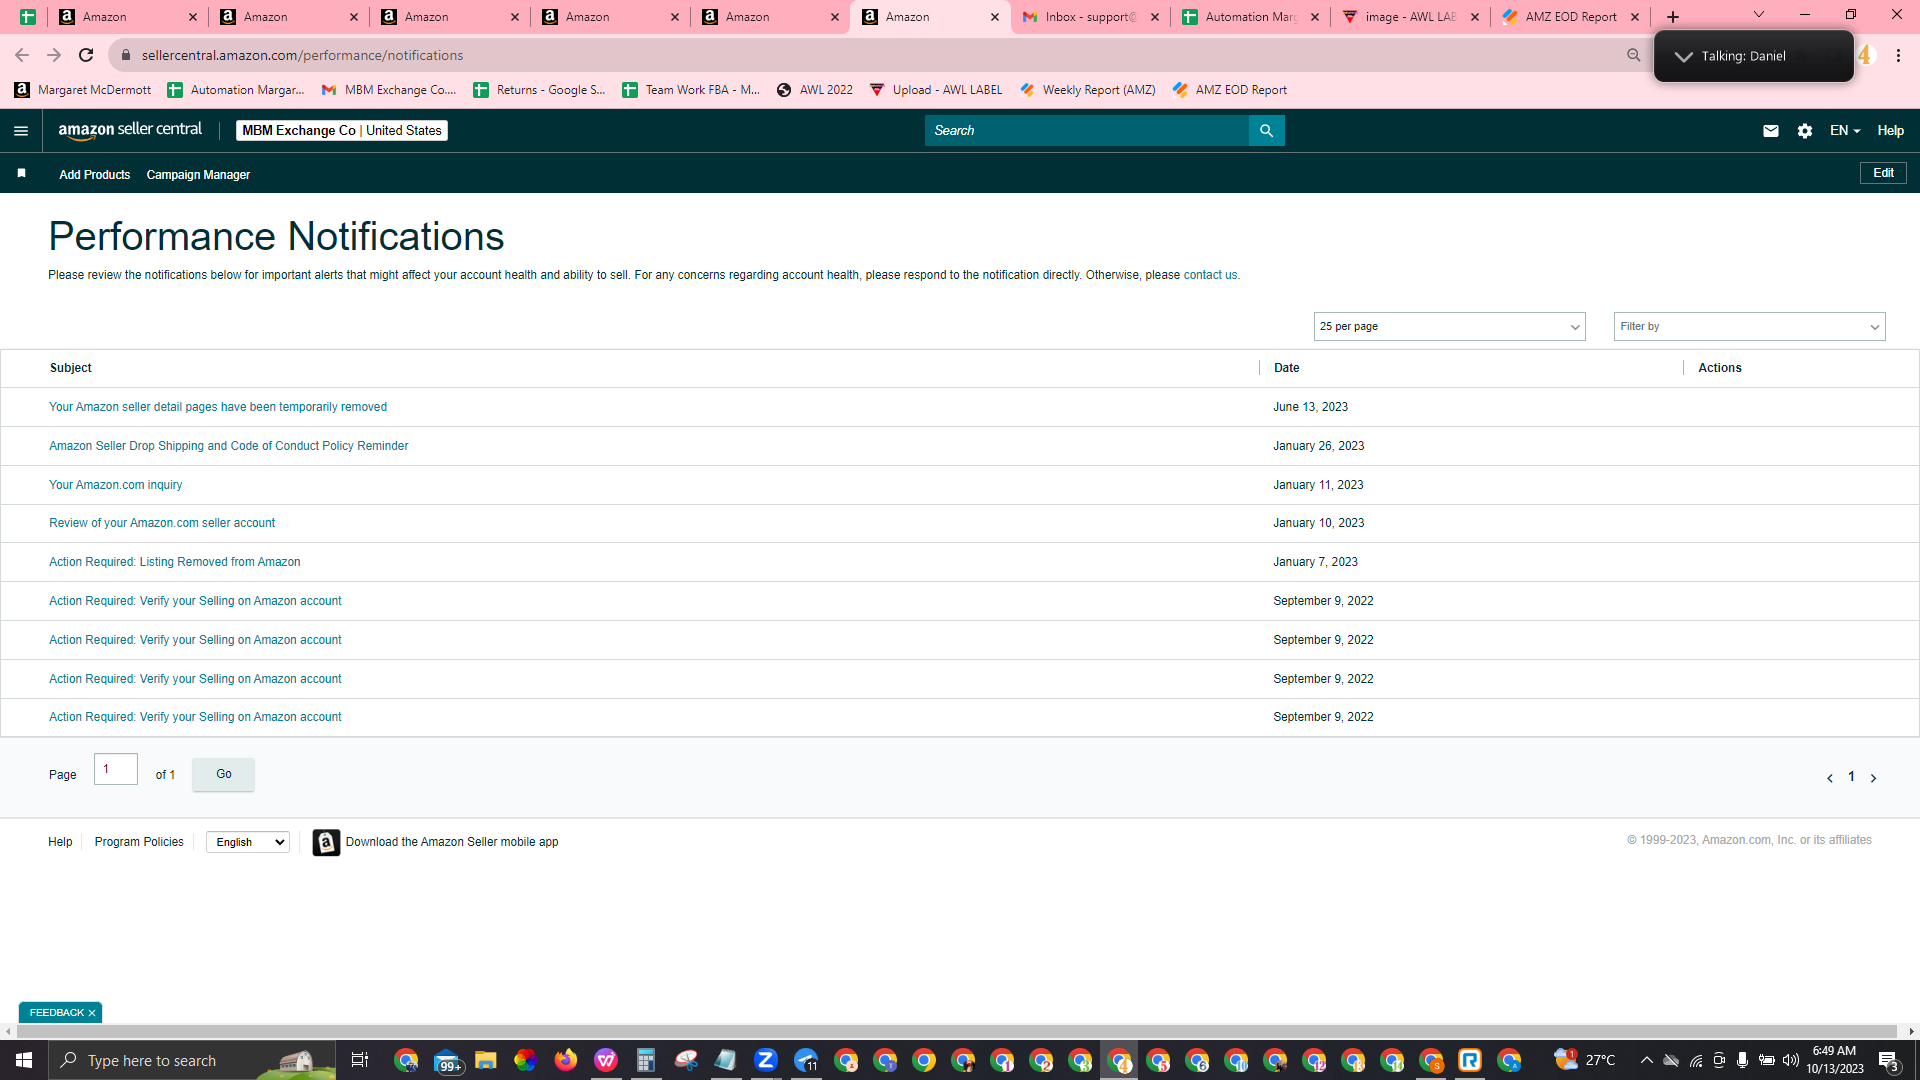Open 'Review of your Amazon.com seller account' notification
1920x1080 pixels.
162,523
